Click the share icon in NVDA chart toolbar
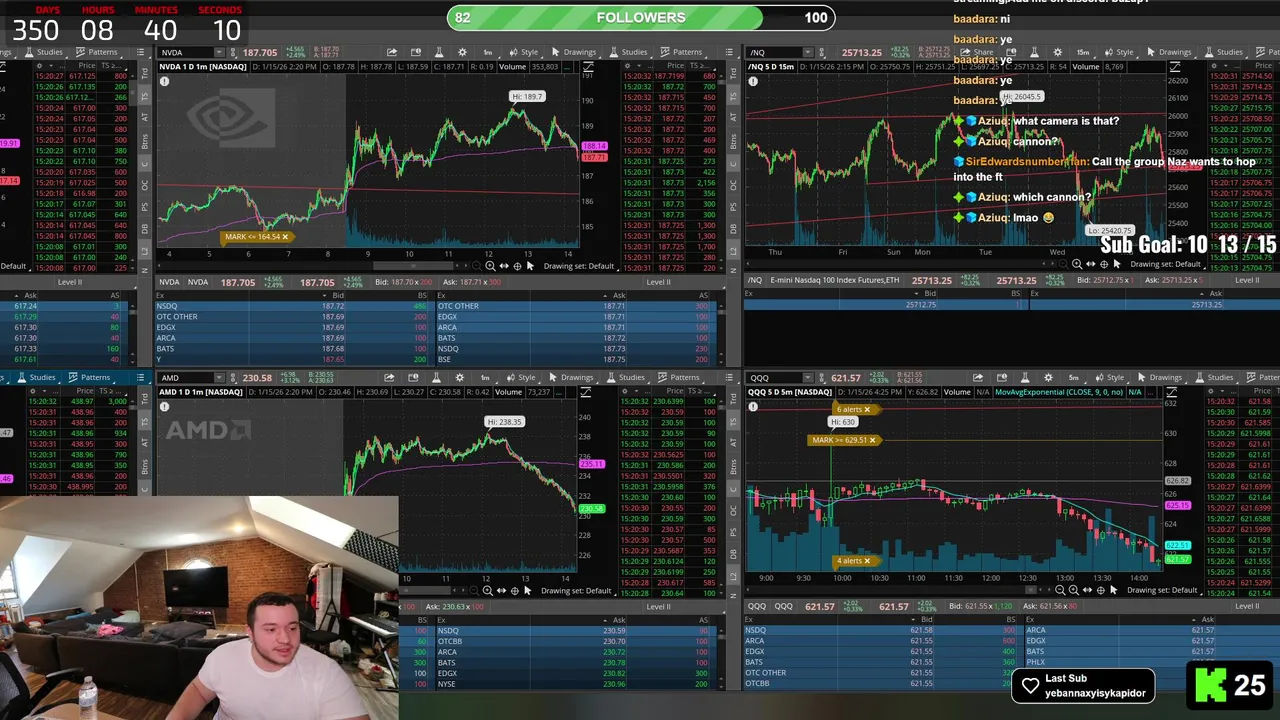Viewport: 1280px width, 720px height. [x=392, y=52]
